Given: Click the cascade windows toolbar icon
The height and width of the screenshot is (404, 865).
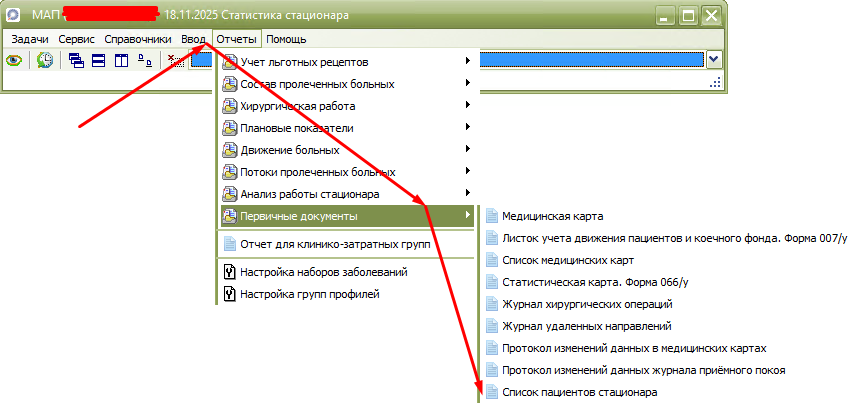Looking at the screenshot, I should (76, 61).
